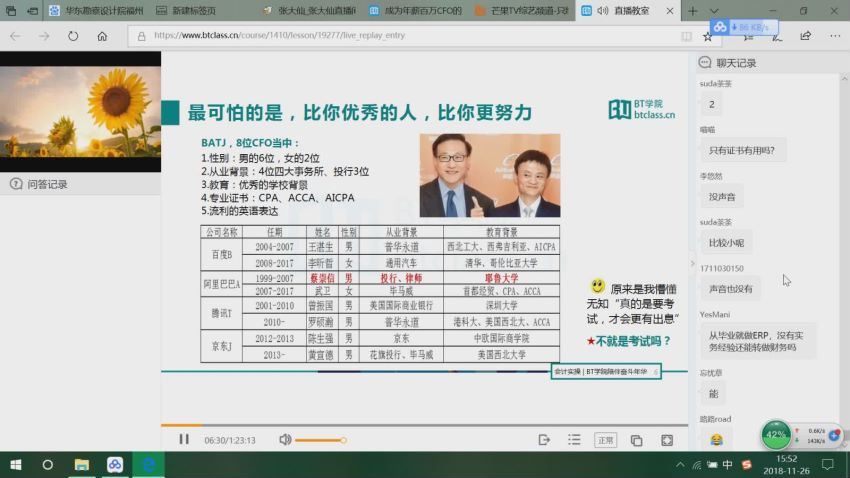Switch to 成为年薪百万CFO的 tab
Viewport: 850px width, 478px height.
[x=416, y=10]
